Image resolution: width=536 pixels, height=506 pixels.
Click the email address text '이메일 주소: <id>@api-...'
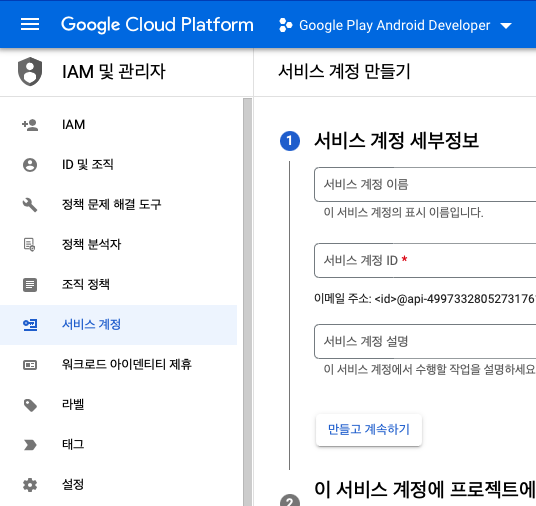[425, 299]
